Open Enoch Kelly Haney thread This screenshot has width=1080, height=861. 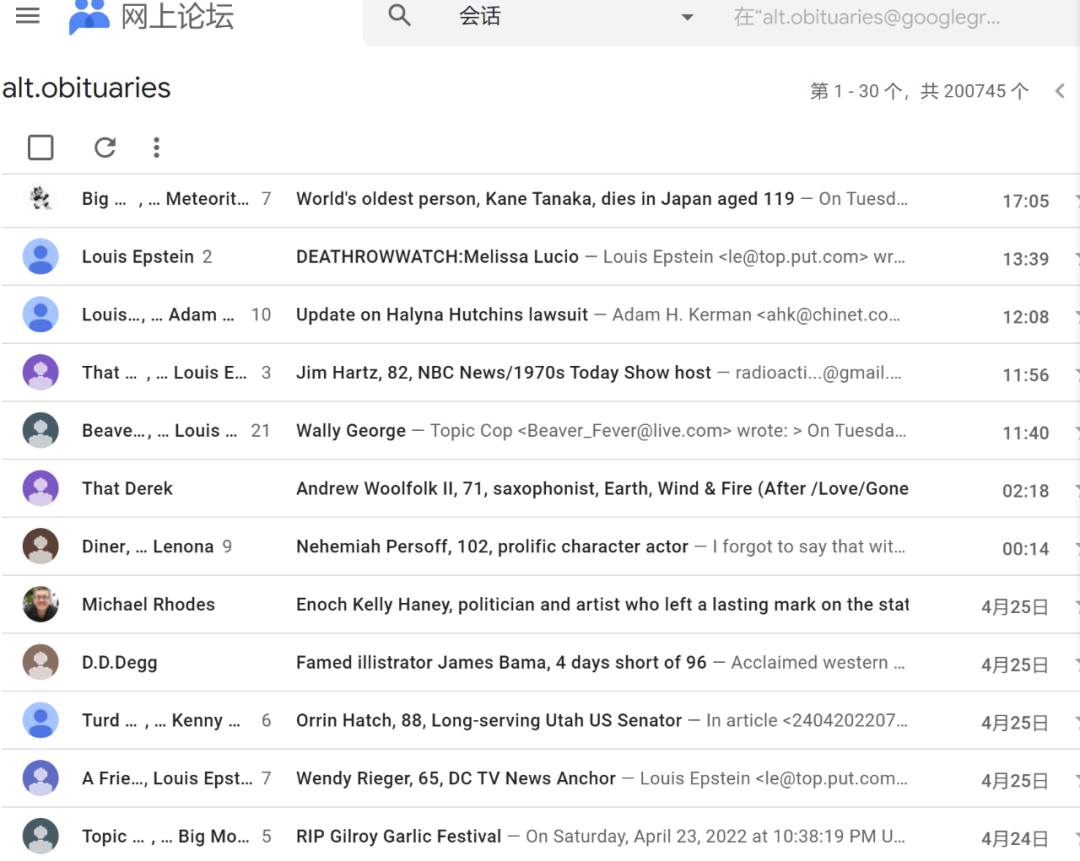602,604
